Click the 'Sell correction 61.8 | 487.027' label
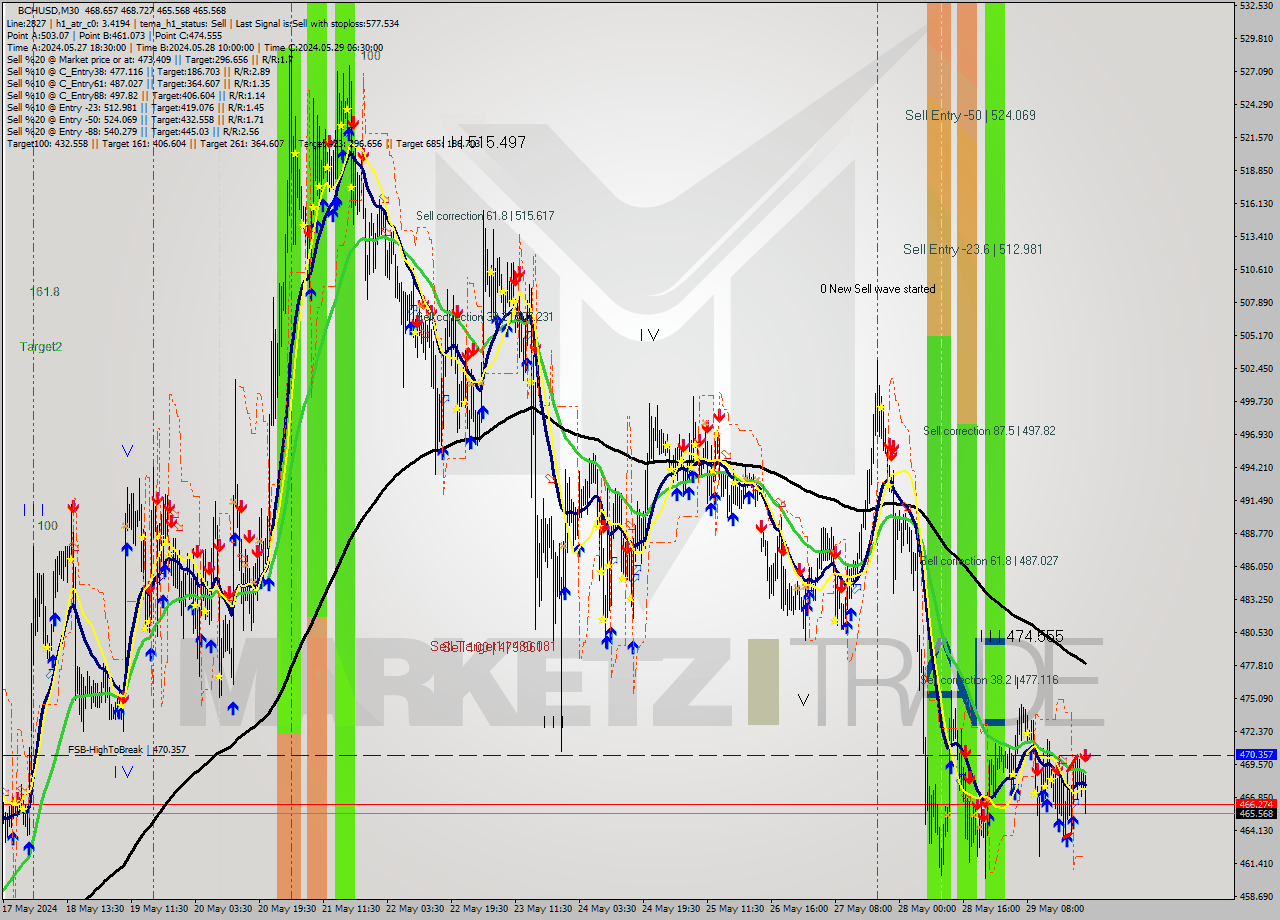 (989, 561)
